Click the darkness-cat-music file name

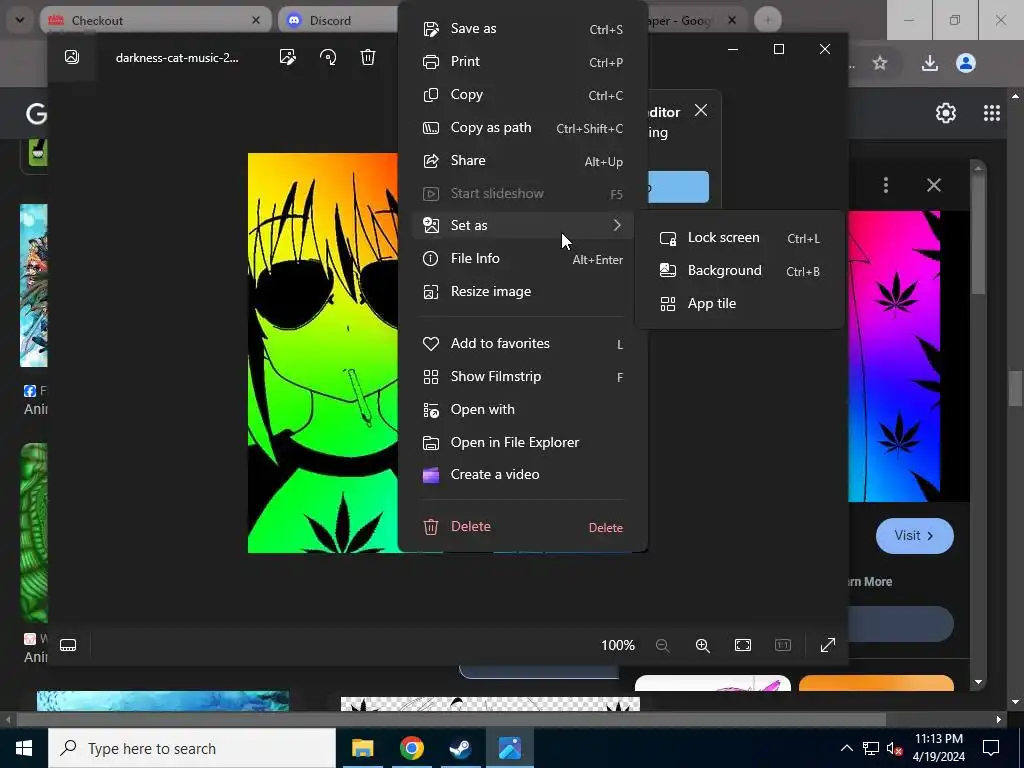(177, 57)
